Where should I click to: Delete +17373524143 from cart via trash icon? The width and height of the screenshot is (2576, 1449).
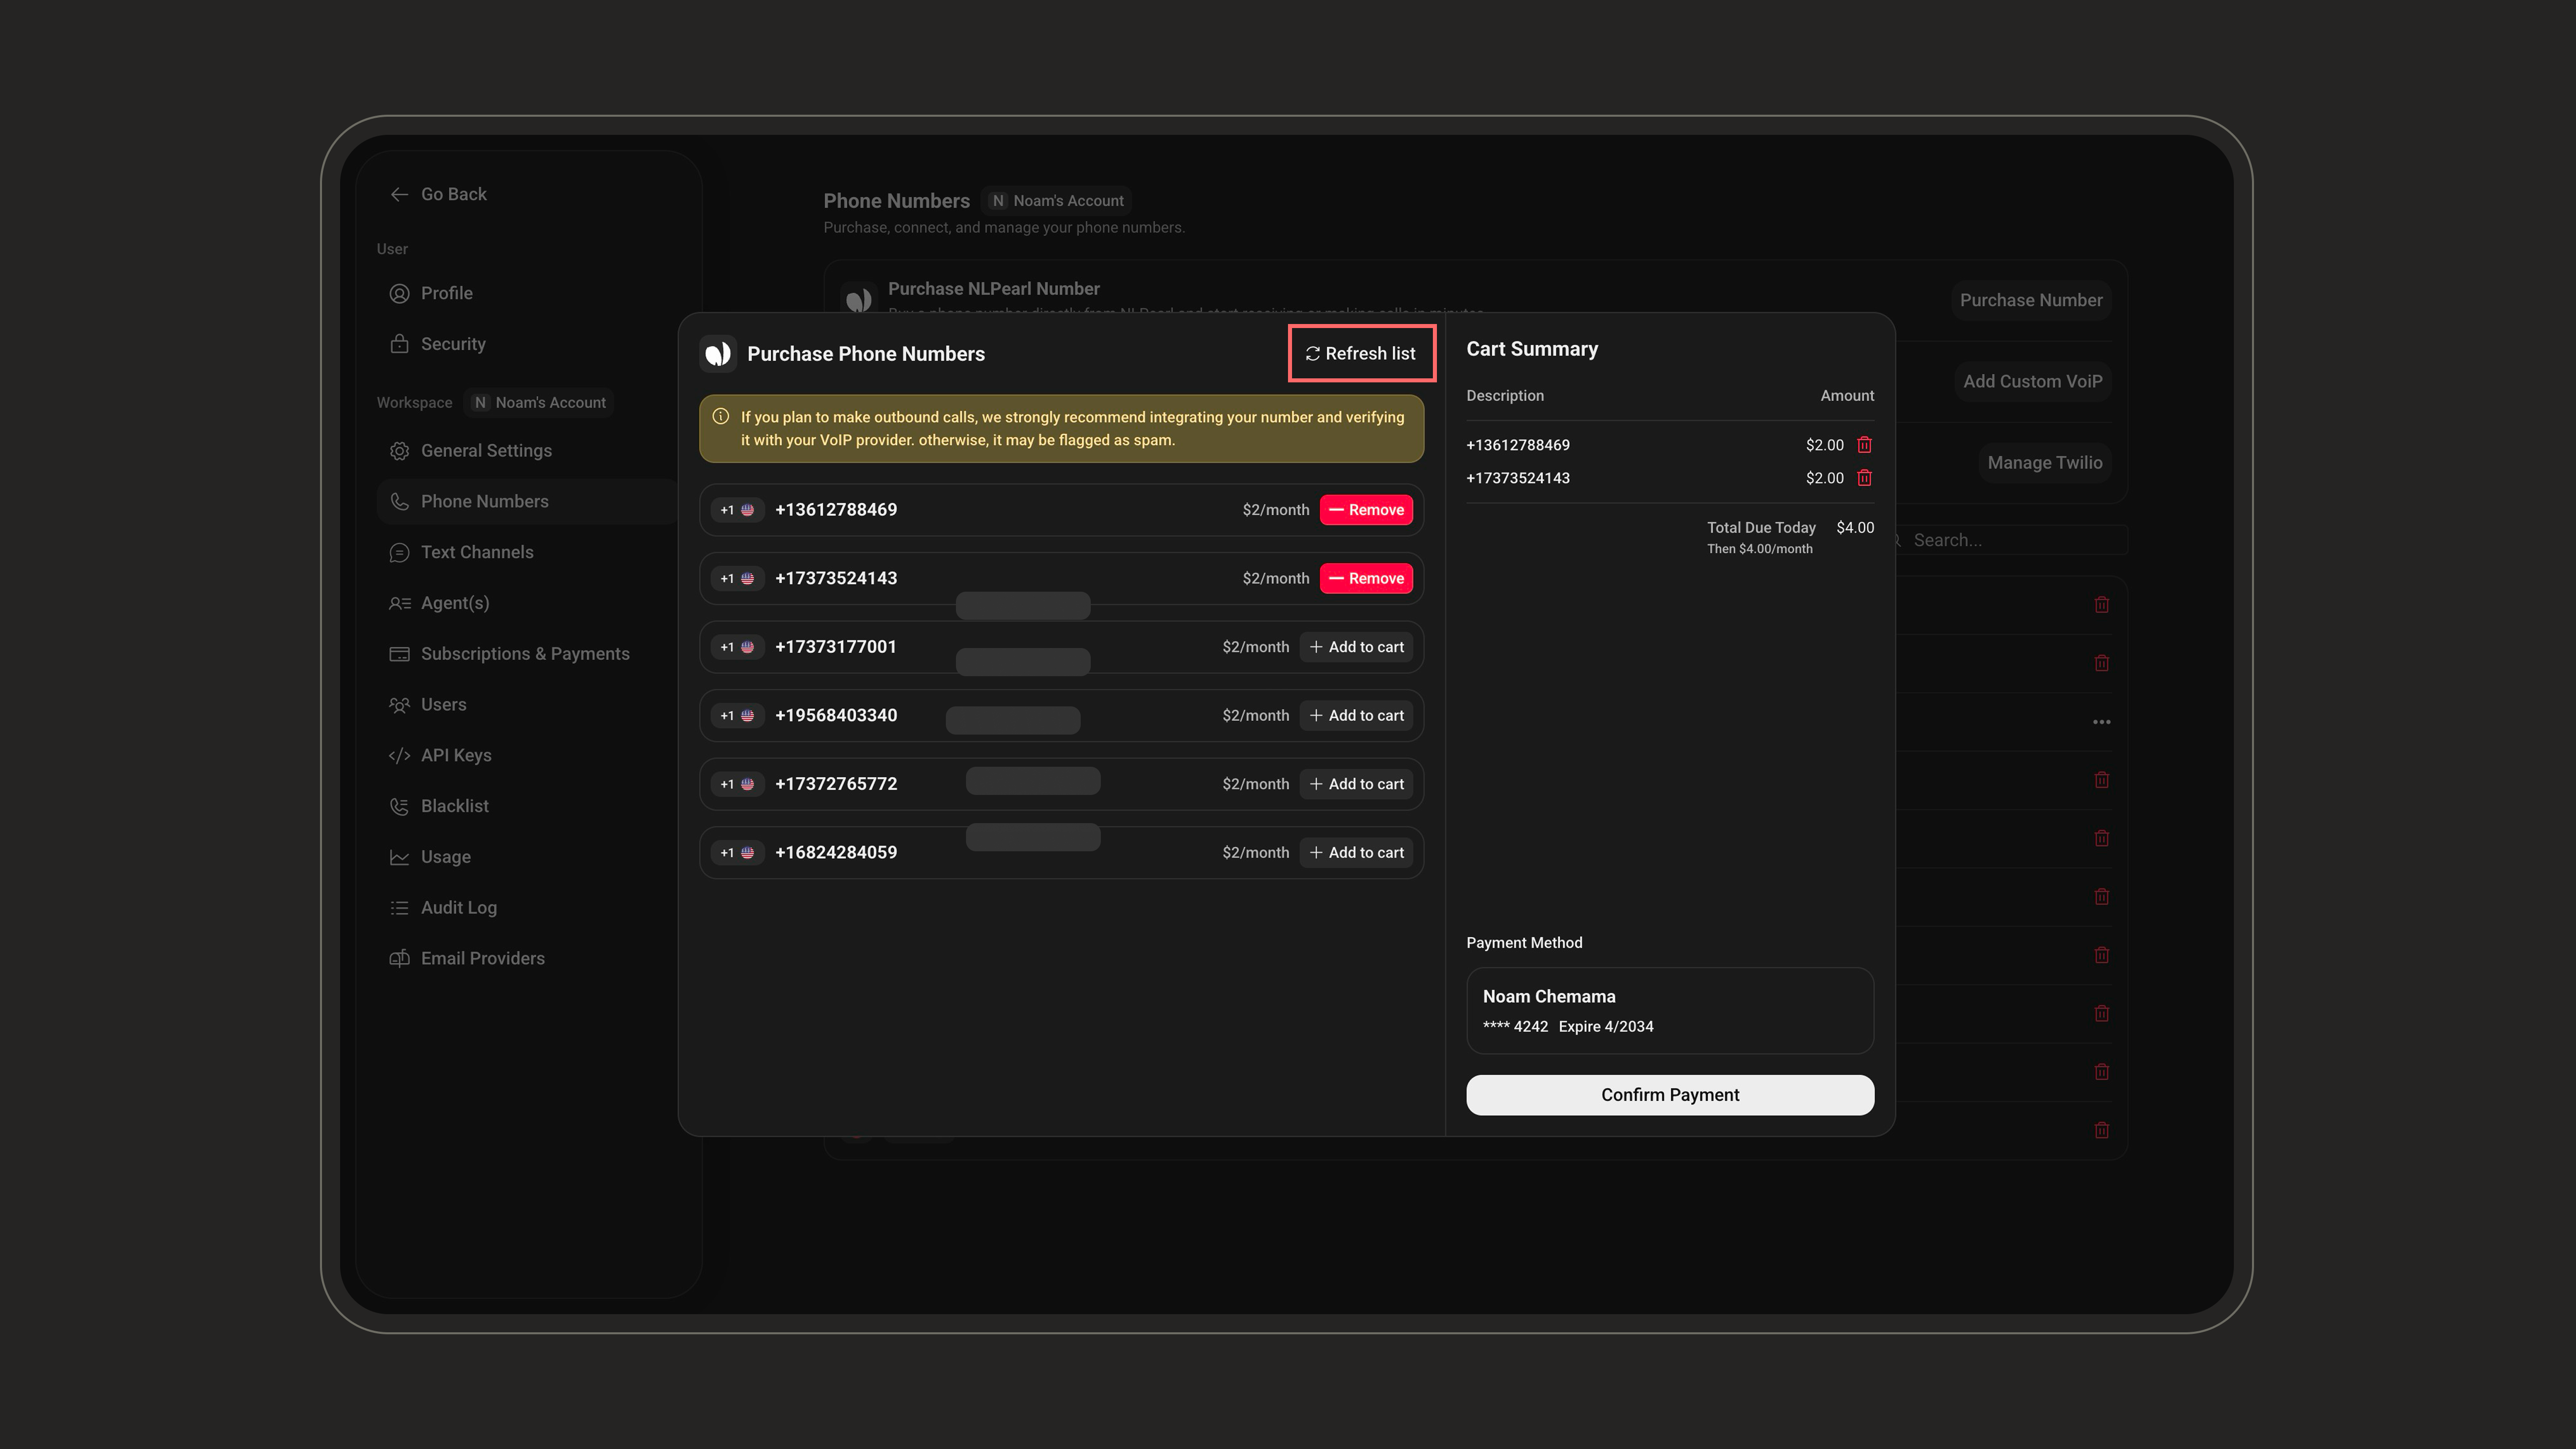(x=1864, y=478)
